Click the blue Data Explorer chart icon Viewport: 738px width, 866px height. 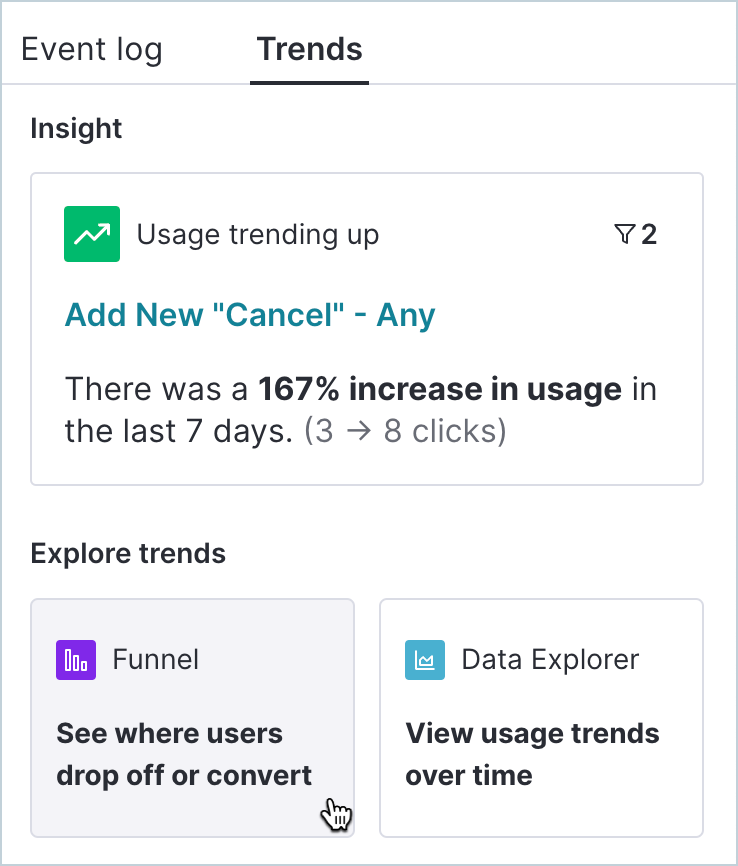pyautogui.click(x=425, y=660)
